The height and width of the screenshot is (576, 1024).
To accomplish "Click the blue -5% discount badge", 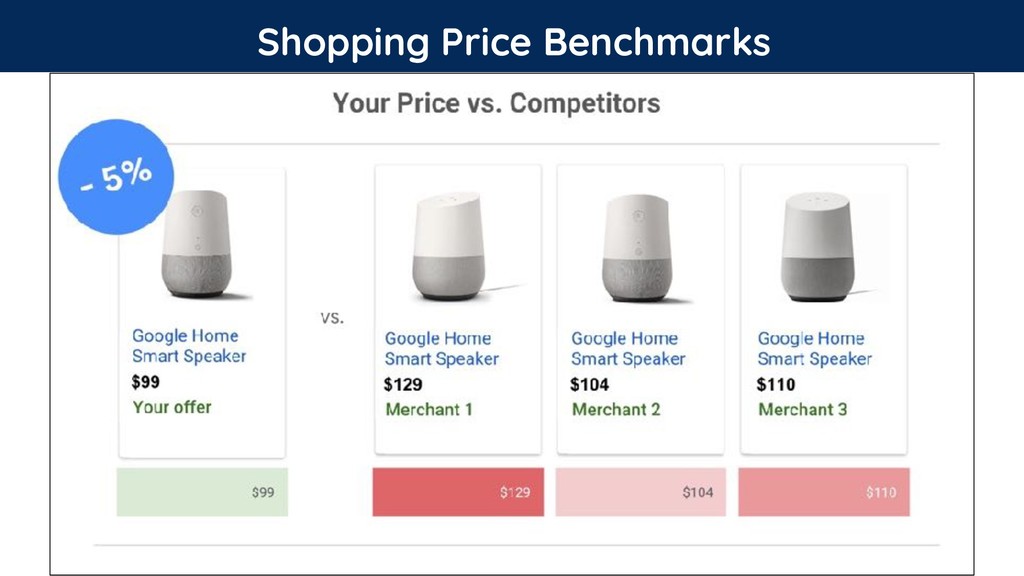I will 116,177.
